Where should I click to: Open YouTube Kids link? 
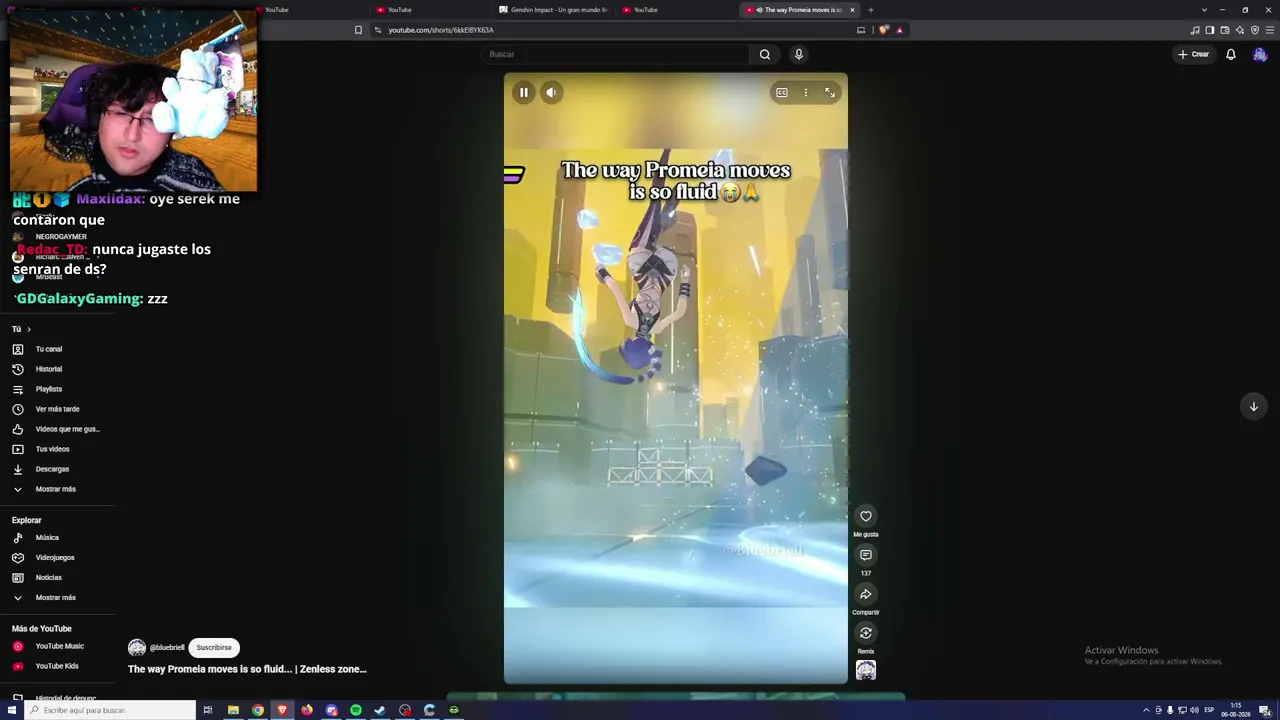pos(56,666)
